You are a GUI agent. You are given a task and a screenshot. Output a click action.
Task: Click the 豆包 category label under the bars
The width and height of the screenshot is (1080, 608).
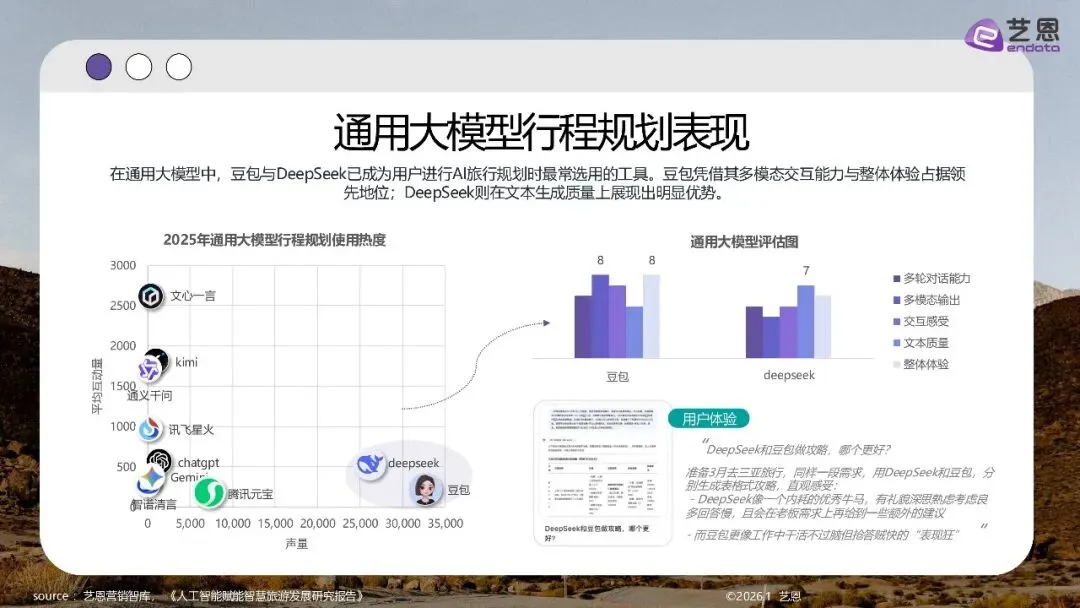pos(617,377)
